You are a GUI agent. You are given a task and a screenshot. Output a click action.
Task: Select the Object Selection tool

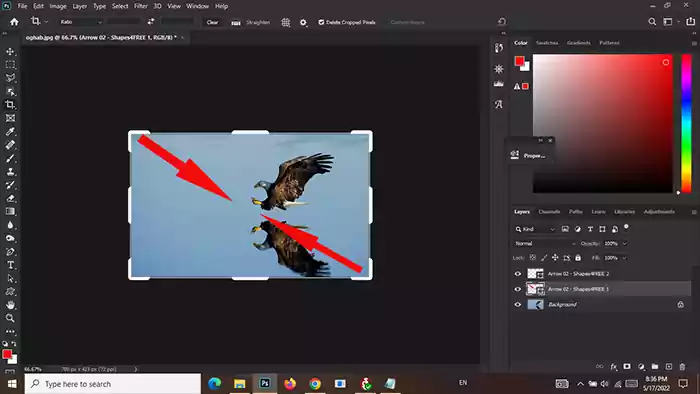click(x=10, y=91)
